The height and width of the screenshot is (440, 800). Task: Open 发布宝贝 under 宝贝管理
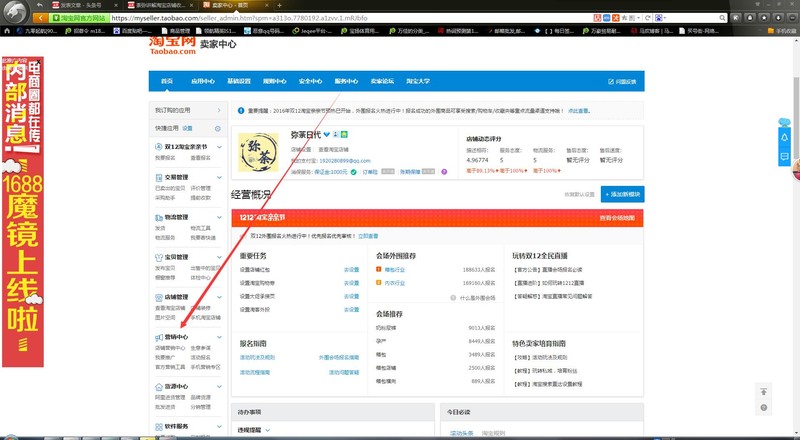[165, 268]
